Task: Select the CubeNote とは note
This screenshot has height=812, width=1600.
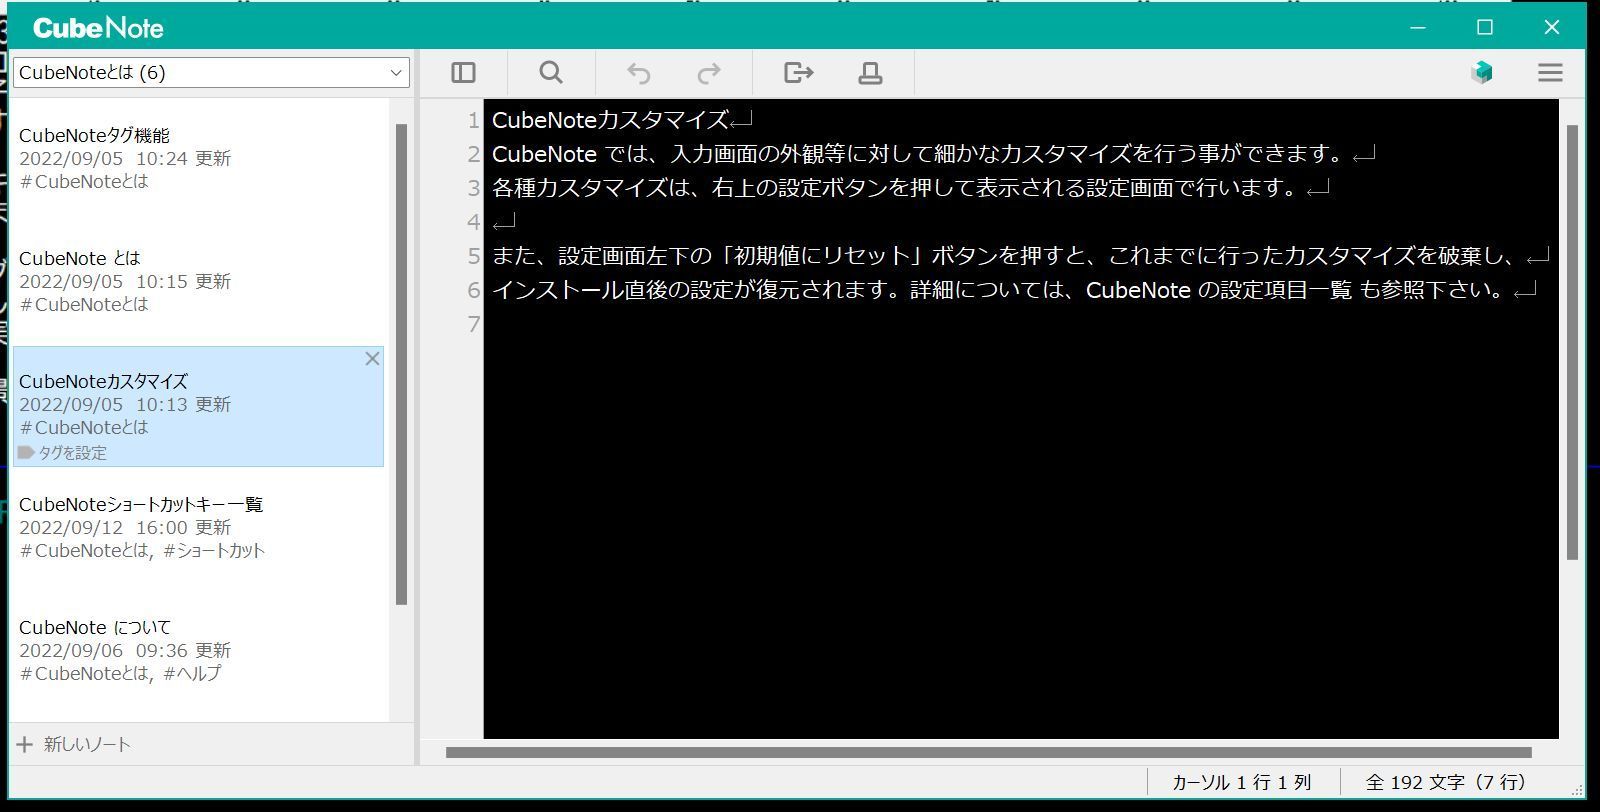Action: pos(198,281)
